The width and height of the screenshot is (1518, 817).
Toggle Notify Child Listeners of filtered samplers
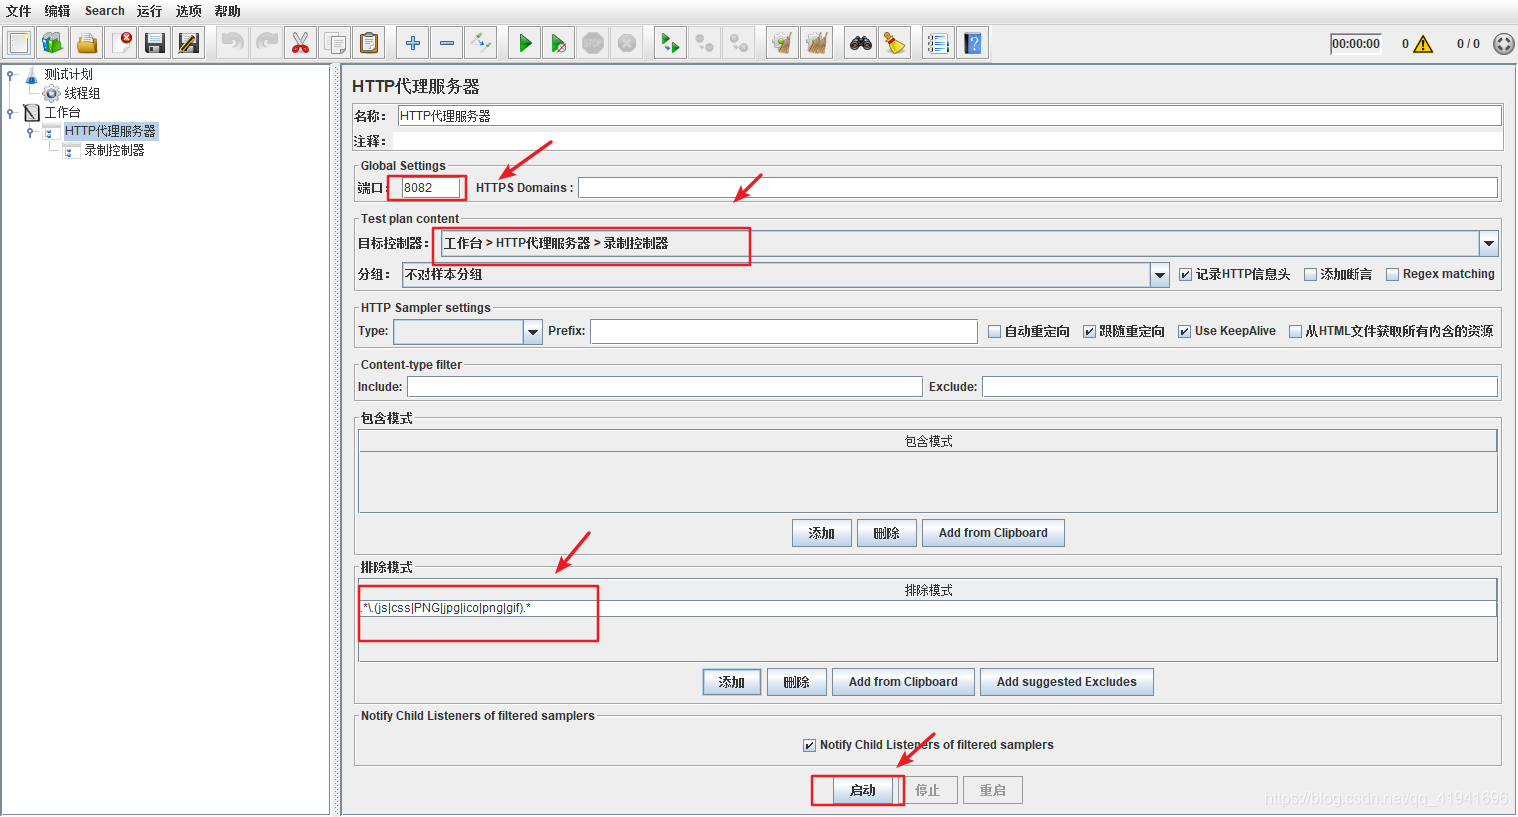(809, 745)
